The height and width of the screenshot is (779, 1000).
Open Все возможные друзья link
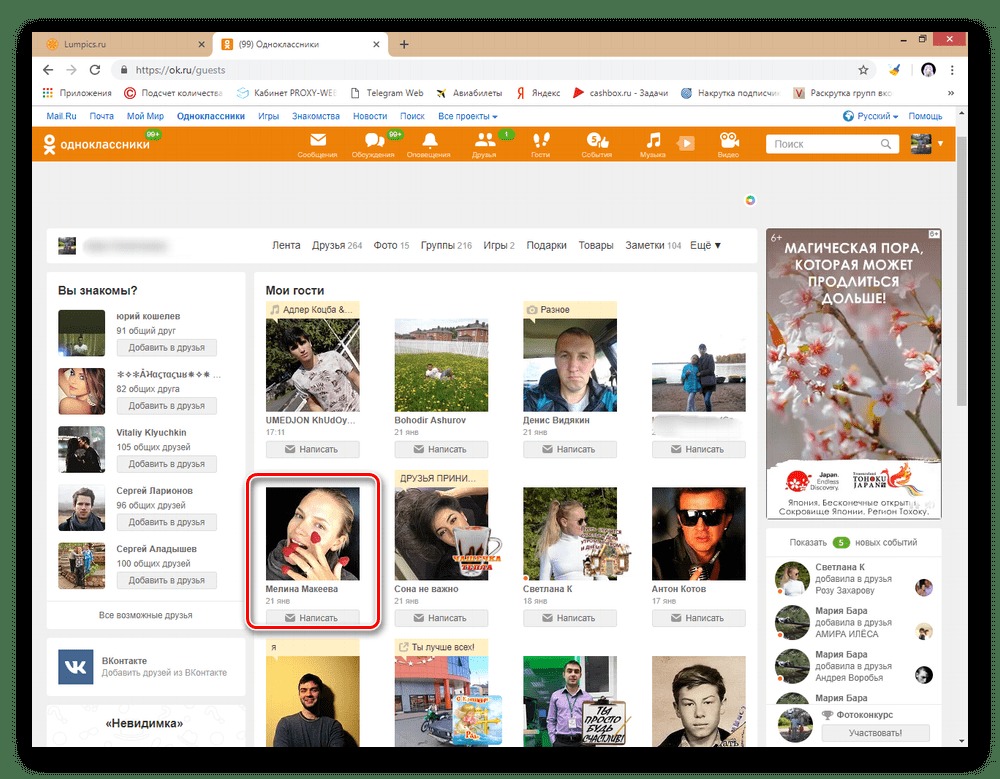[x=145, y=615]
